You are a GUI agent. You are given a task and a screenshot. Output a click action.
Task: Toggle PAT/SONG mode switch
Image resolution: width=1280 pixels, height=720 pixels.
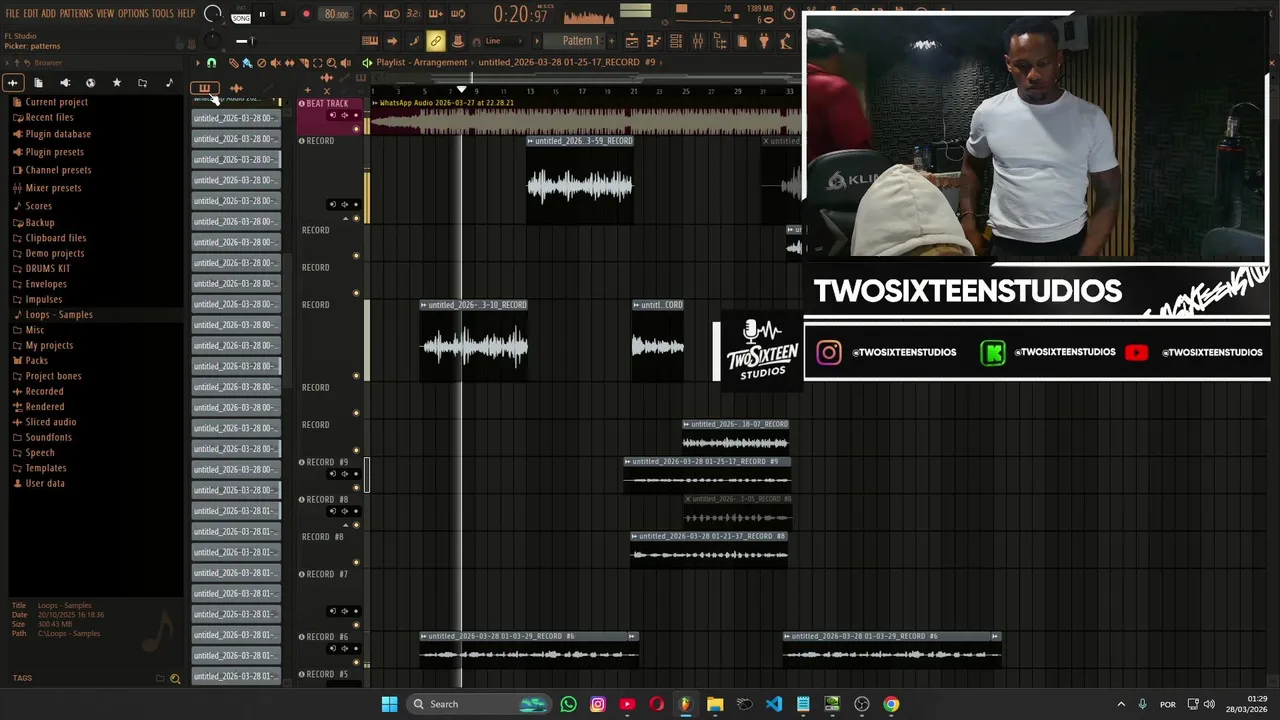point(241,14)
